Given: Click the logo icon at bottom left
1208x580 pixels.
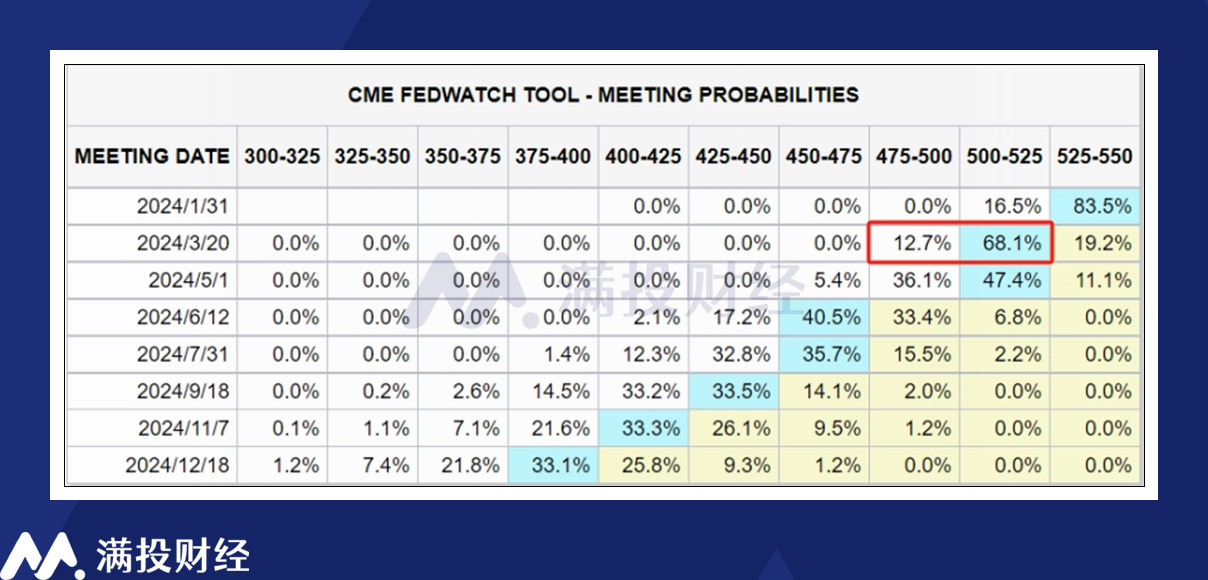Looking at the screenshot, I should point(42,554).
